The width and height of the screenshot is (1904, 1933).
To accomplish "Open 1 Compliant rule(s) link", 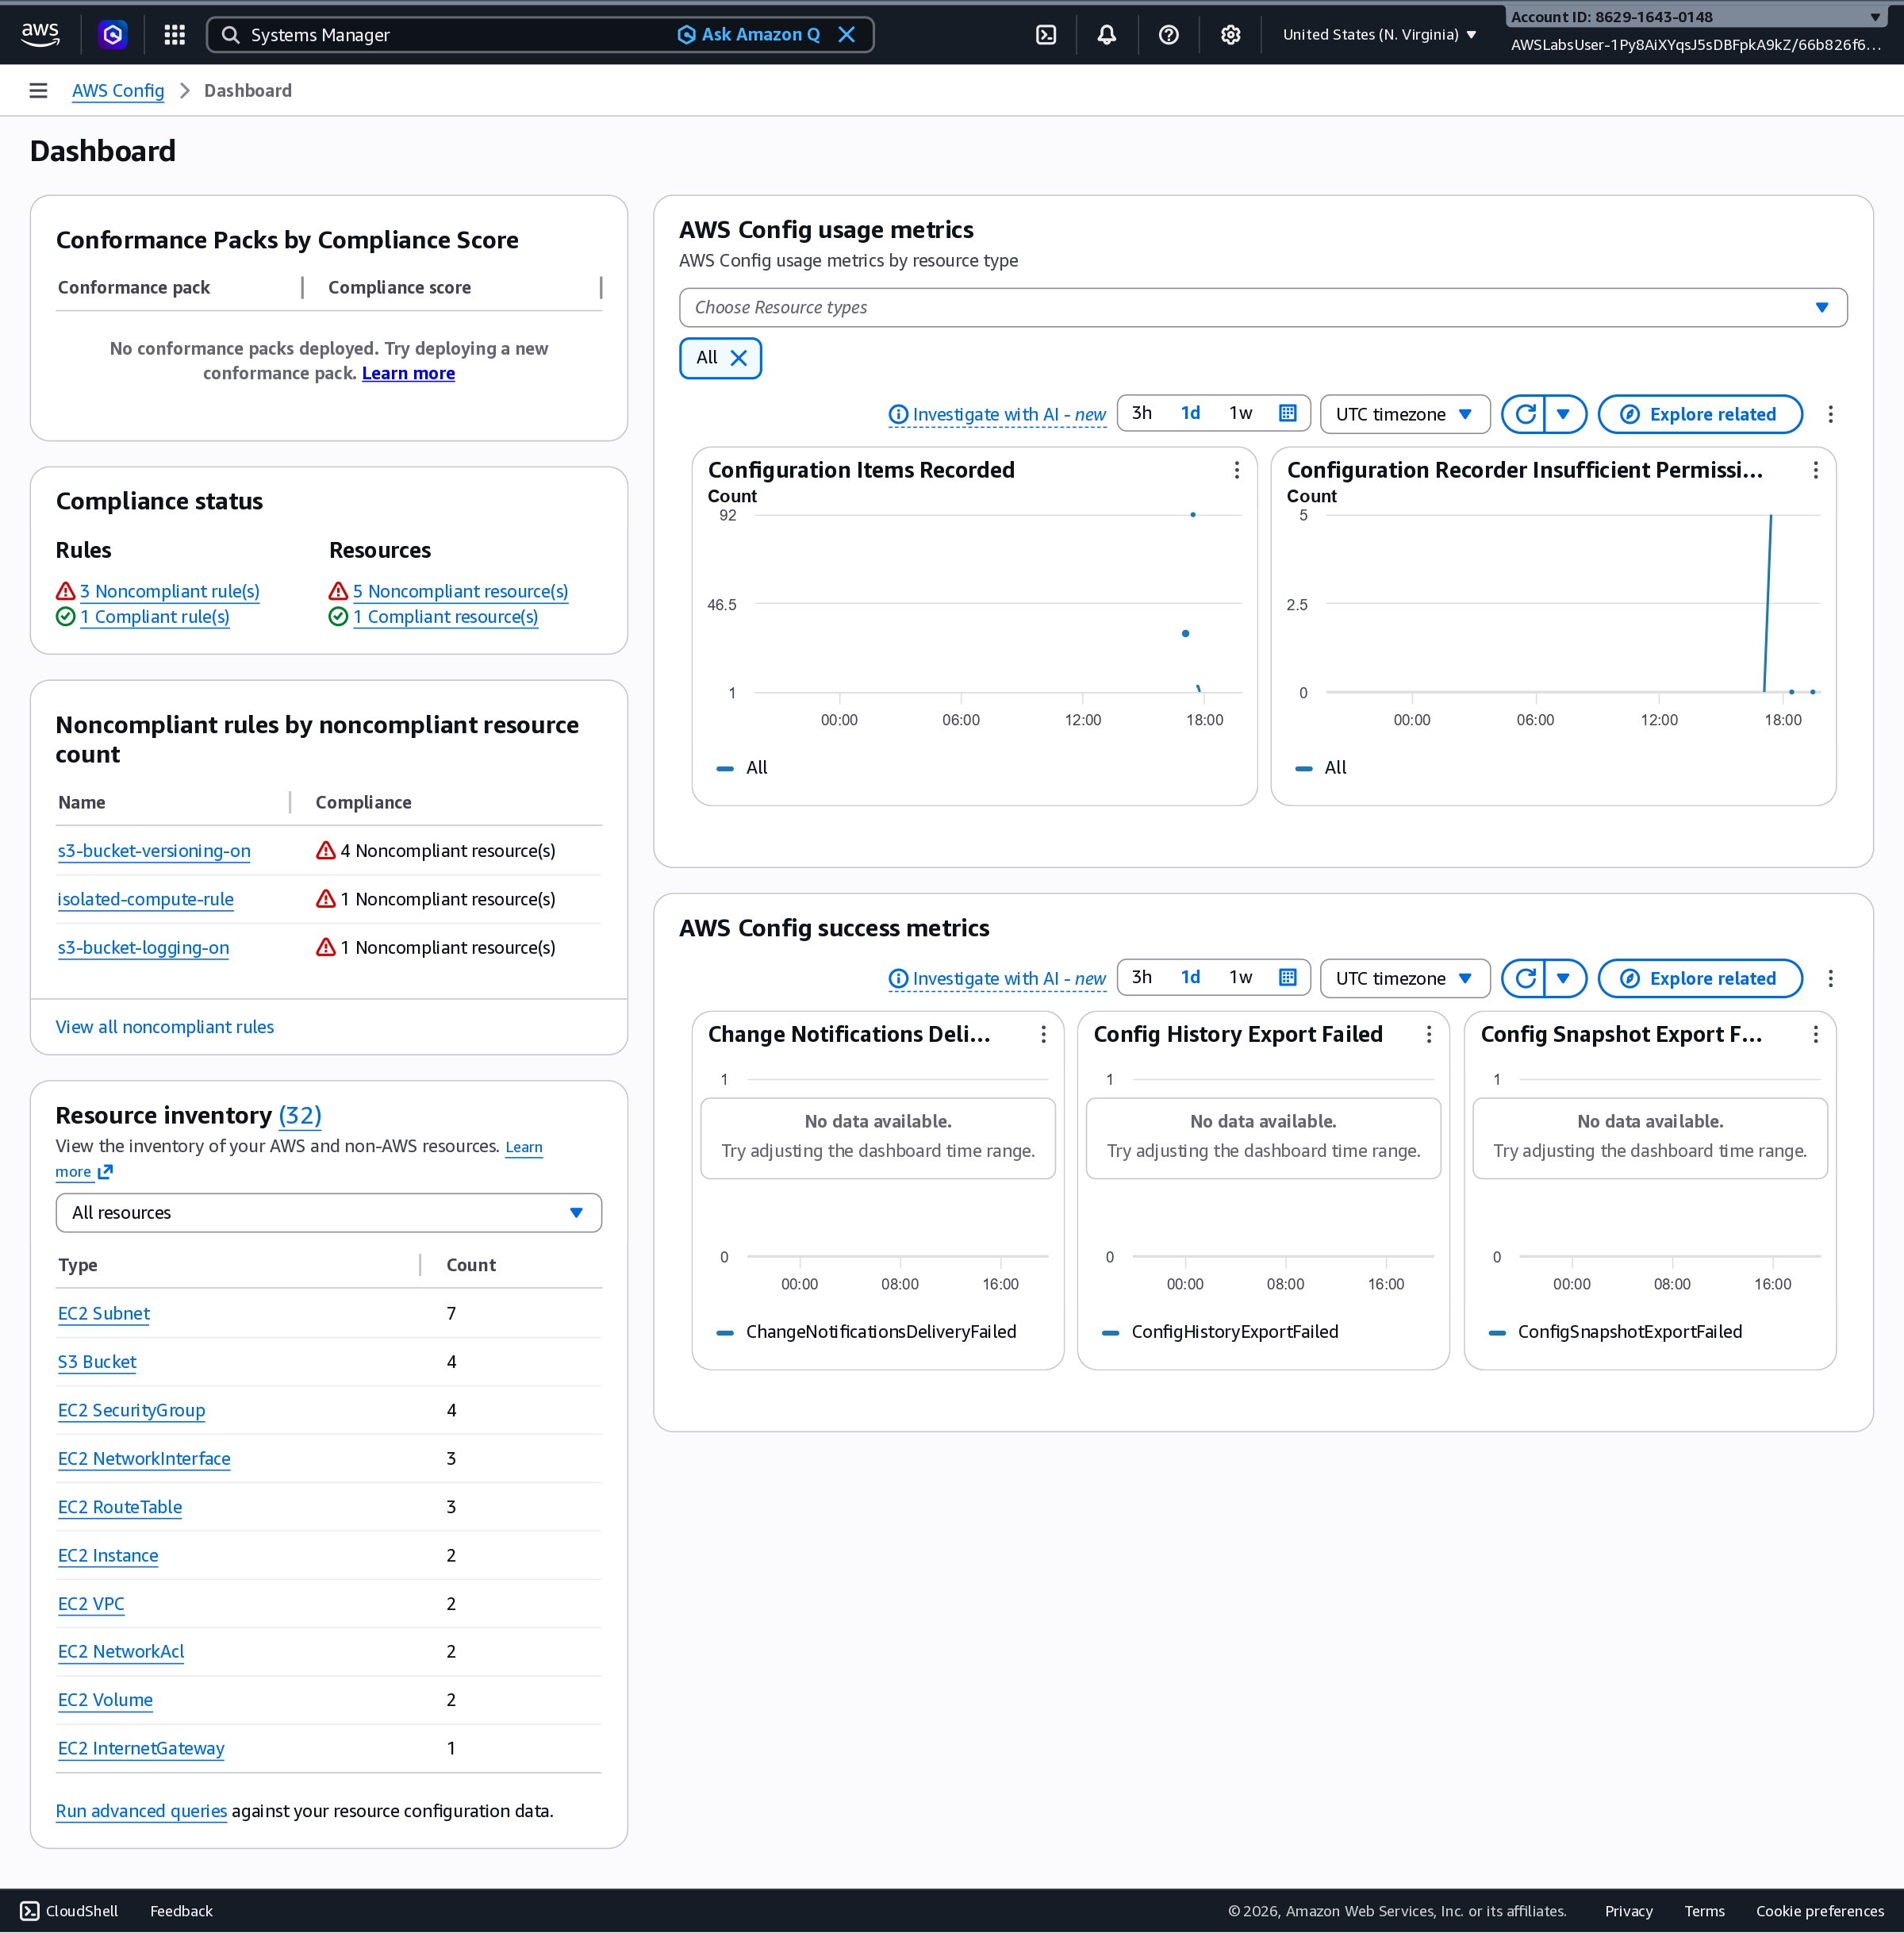I will [x=155, y=617].
